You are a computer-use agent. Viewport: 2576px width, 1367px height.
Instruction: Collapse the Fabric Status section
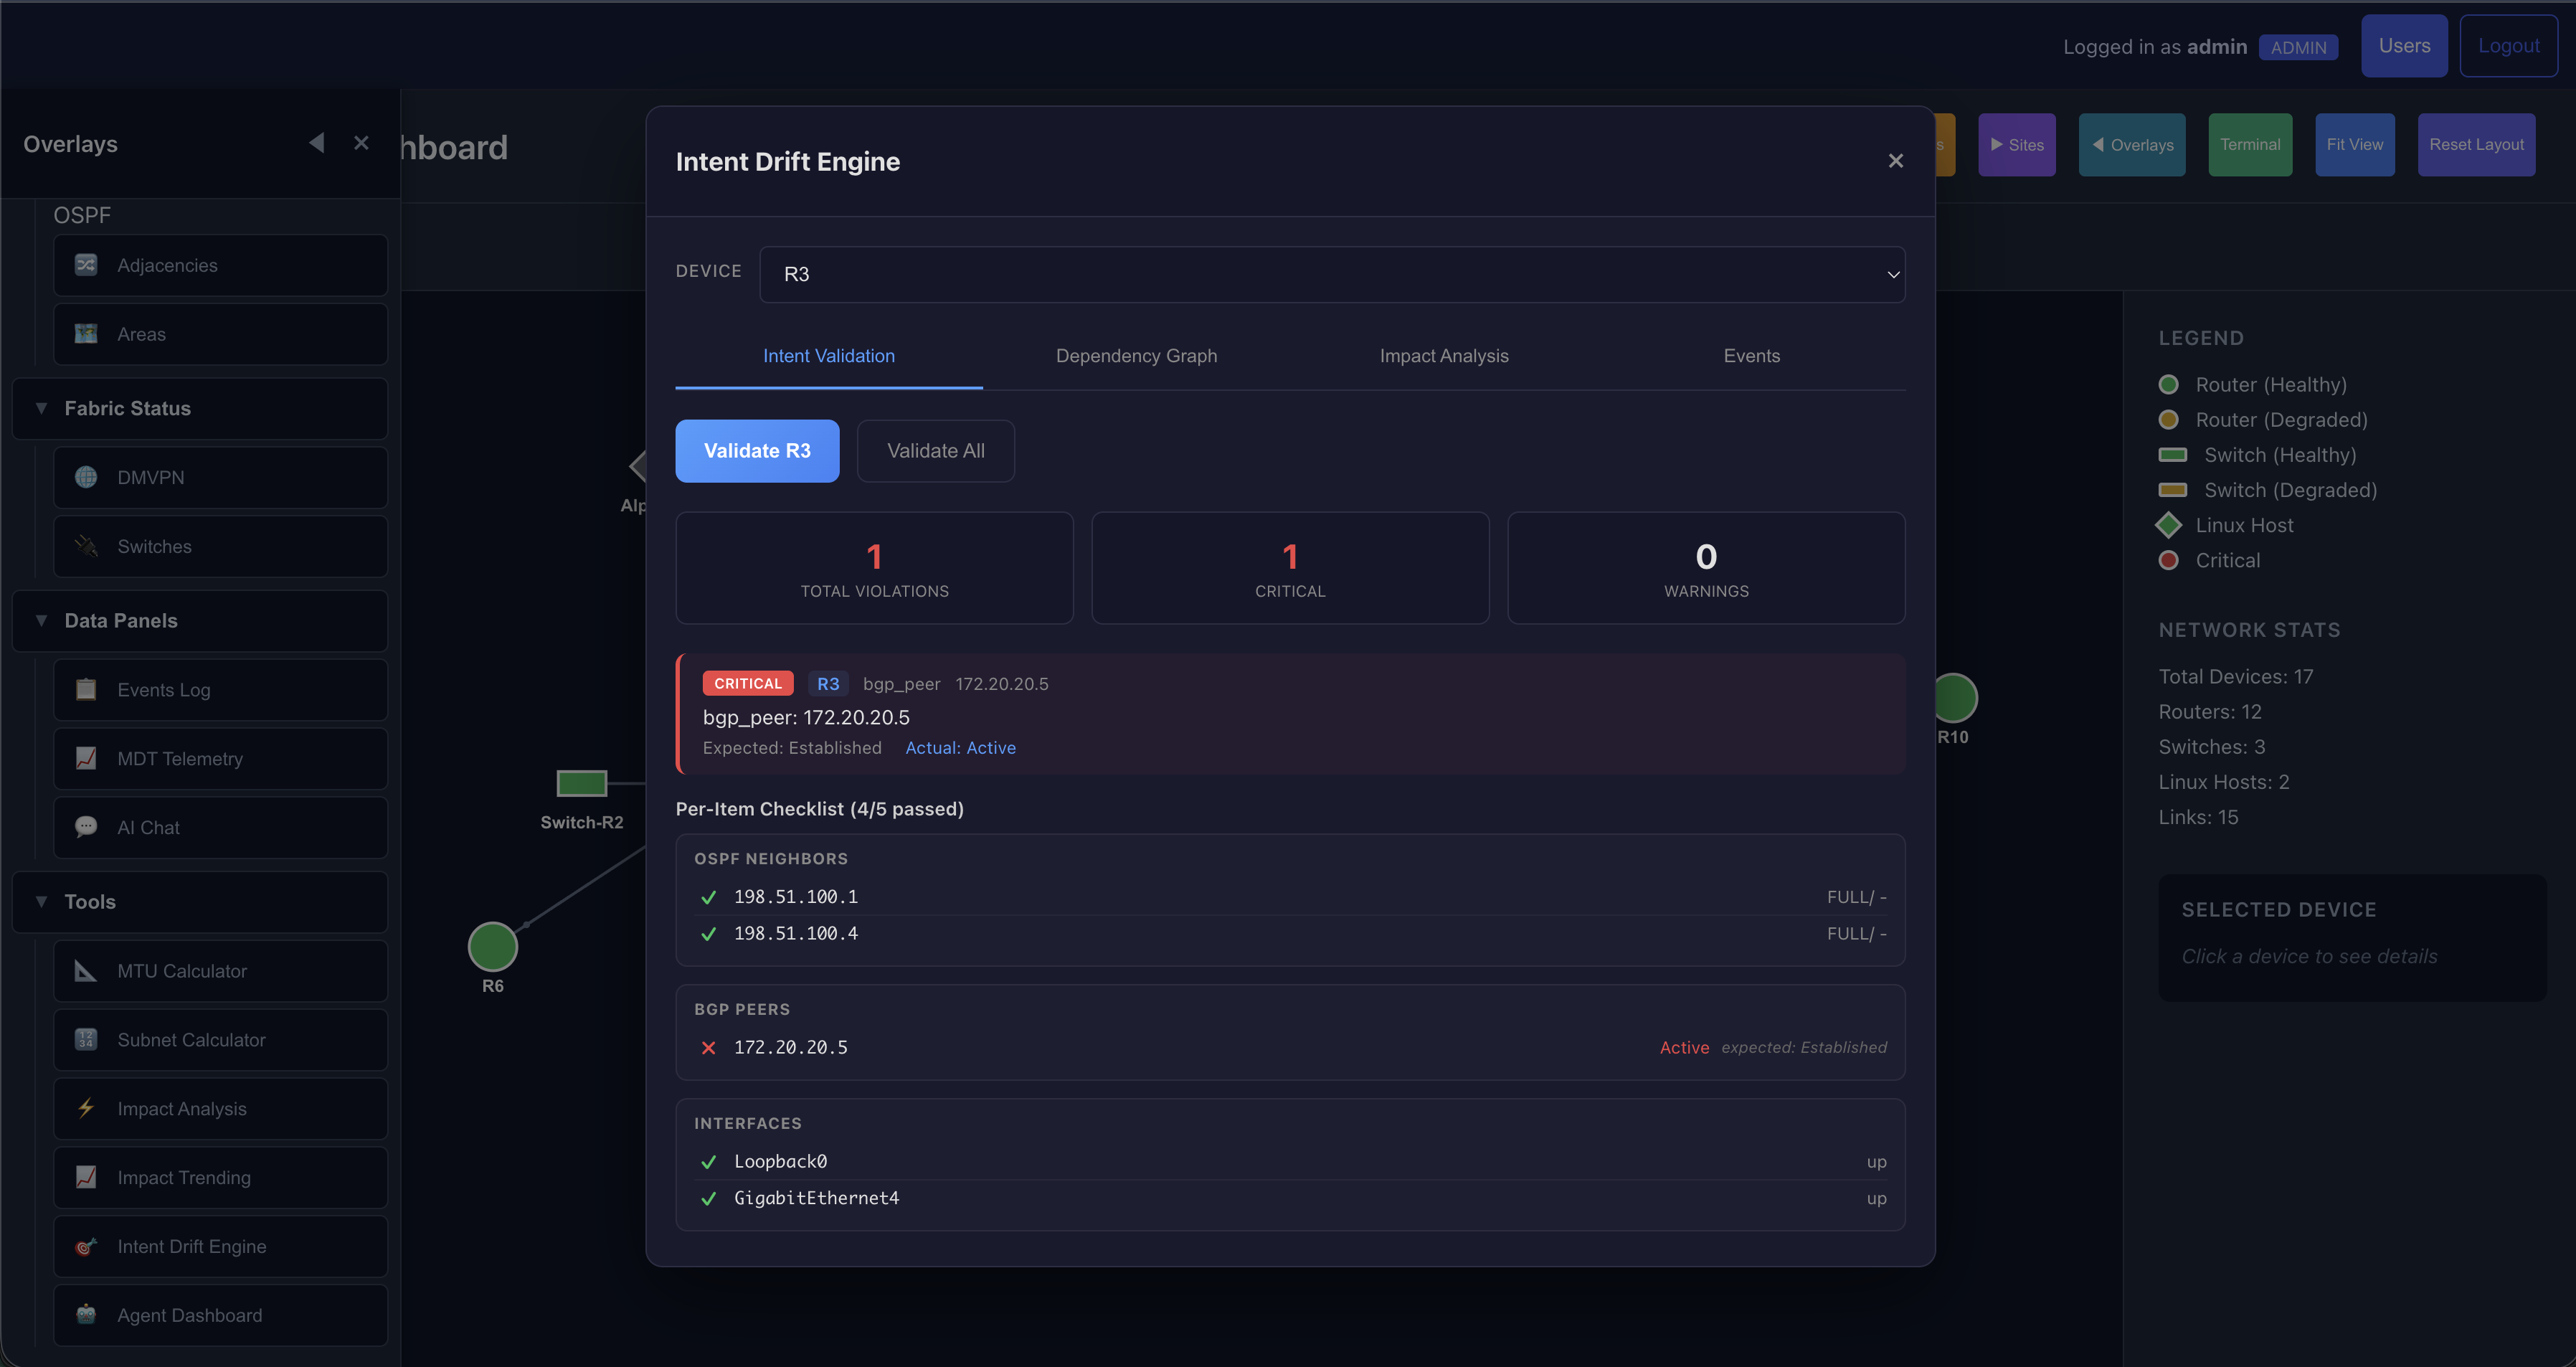[x=200, y=408]
